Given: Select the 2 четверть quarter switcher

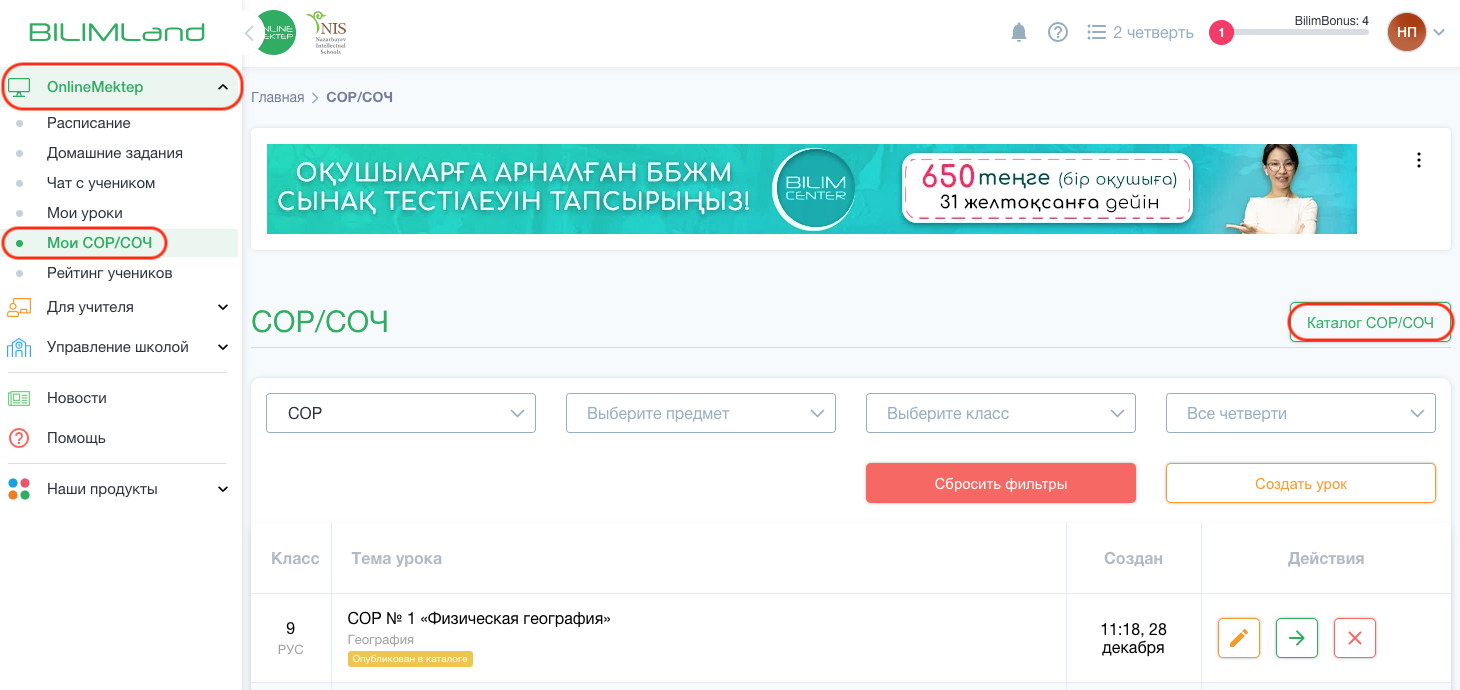Looking at the screenshot, I should (1140, 32).
